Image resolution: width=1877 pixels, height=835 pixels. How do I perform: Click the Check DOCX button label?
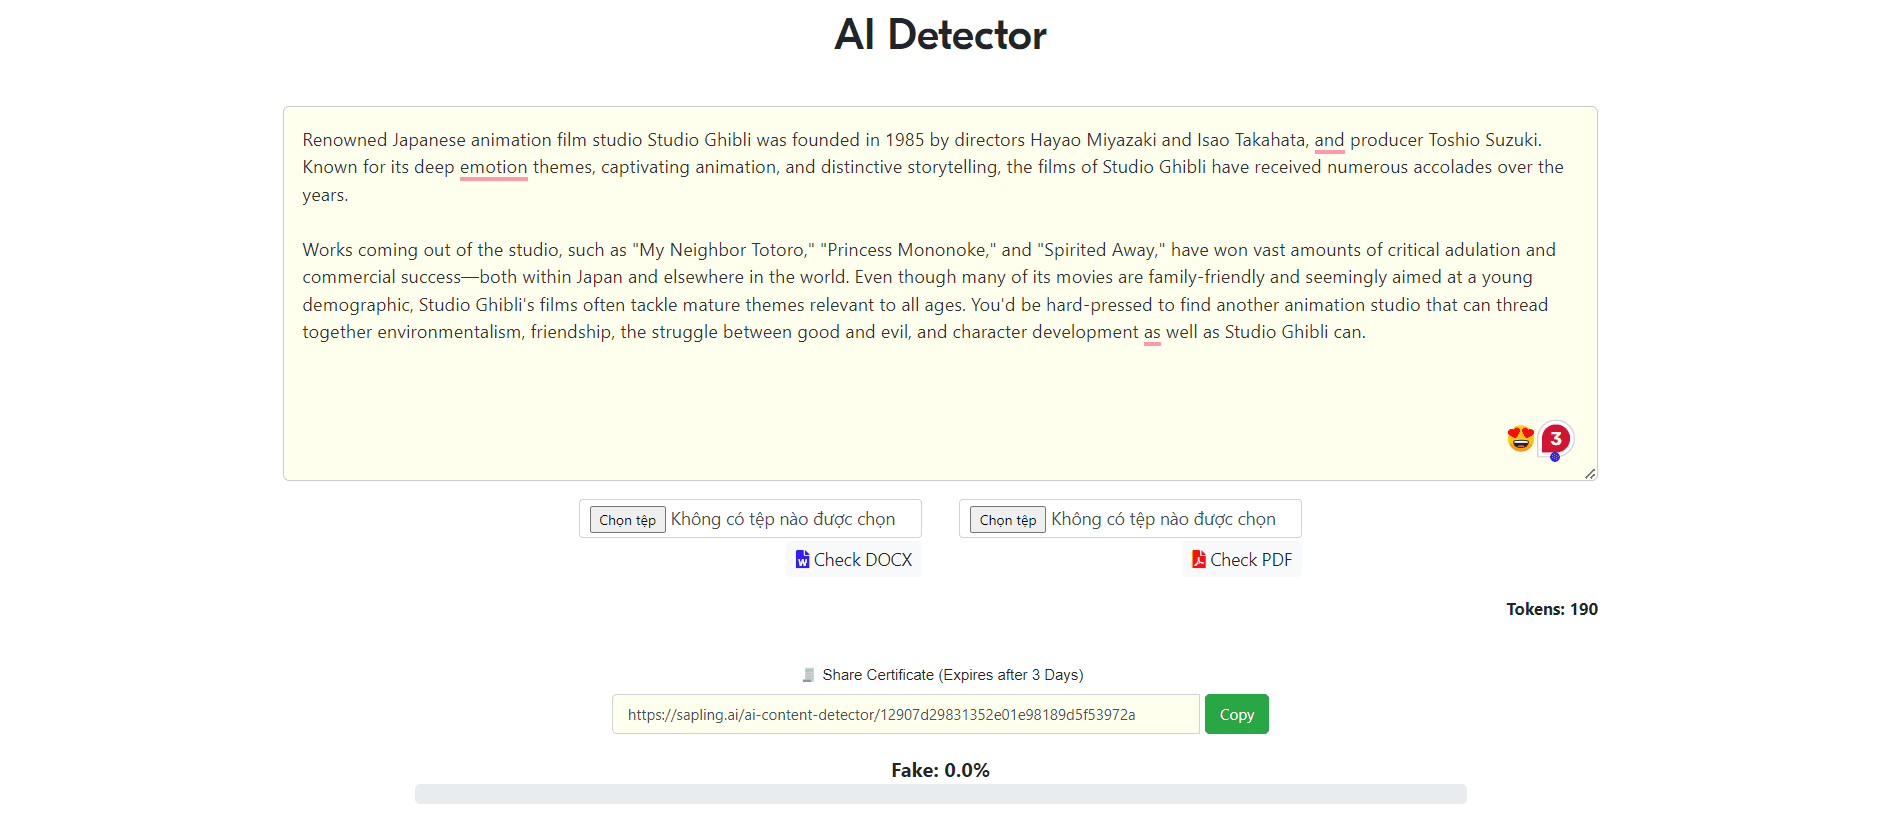(x=862, y=560)
